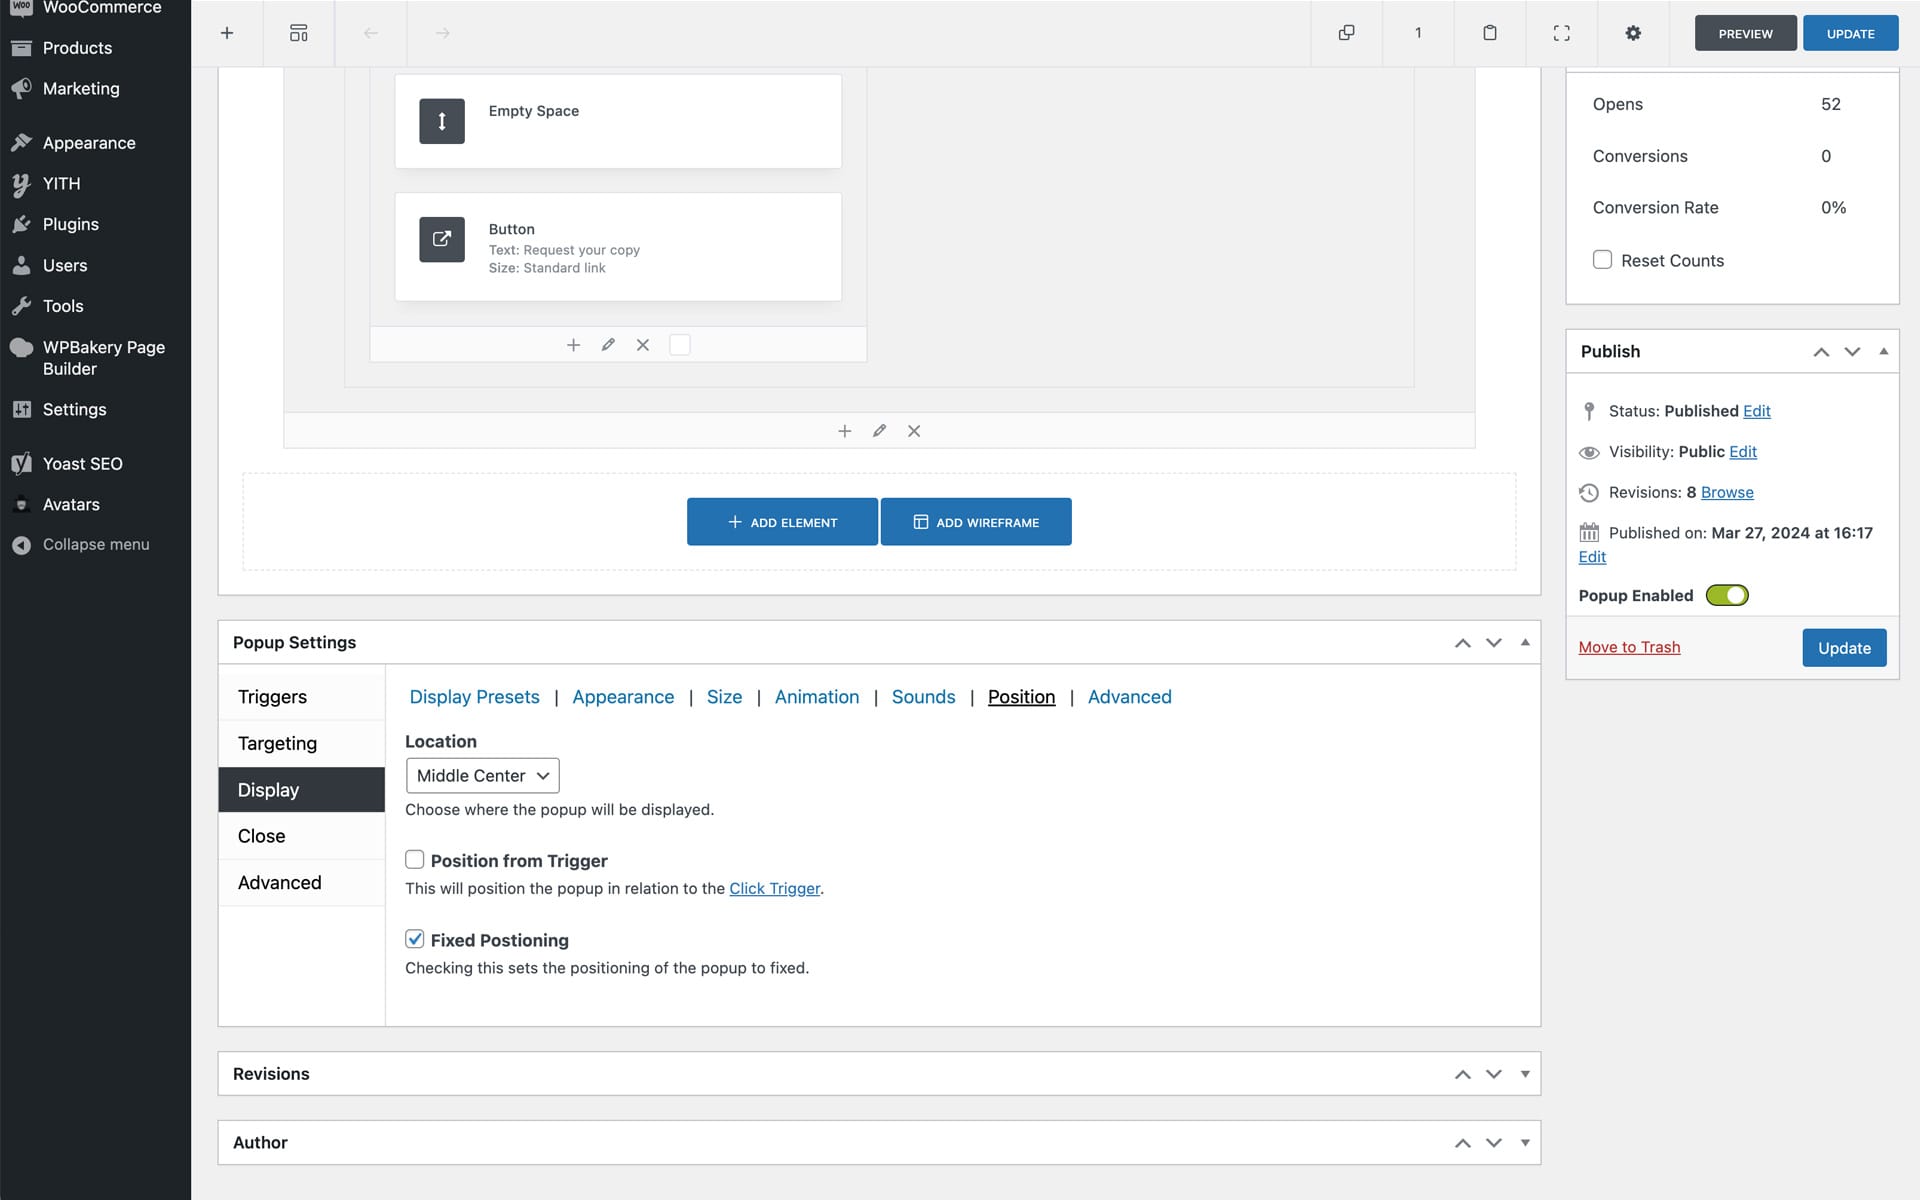Collapse the Popup Settings panel
Viewport: 1920px width, 1200px height.
[x=1525, y=642]
